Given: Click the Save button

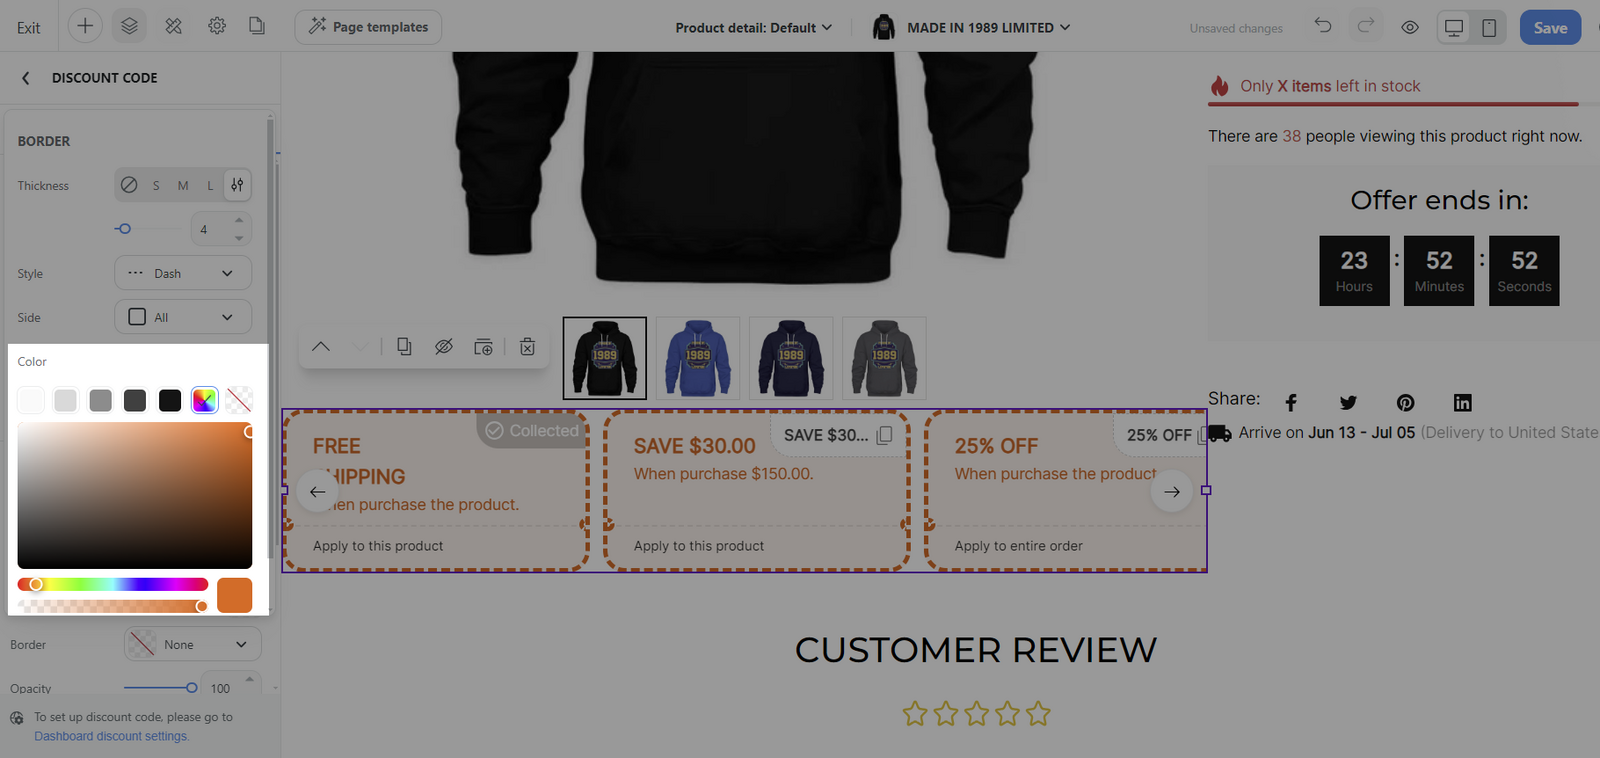Looking at the screenshot, I should [1550, 28].
